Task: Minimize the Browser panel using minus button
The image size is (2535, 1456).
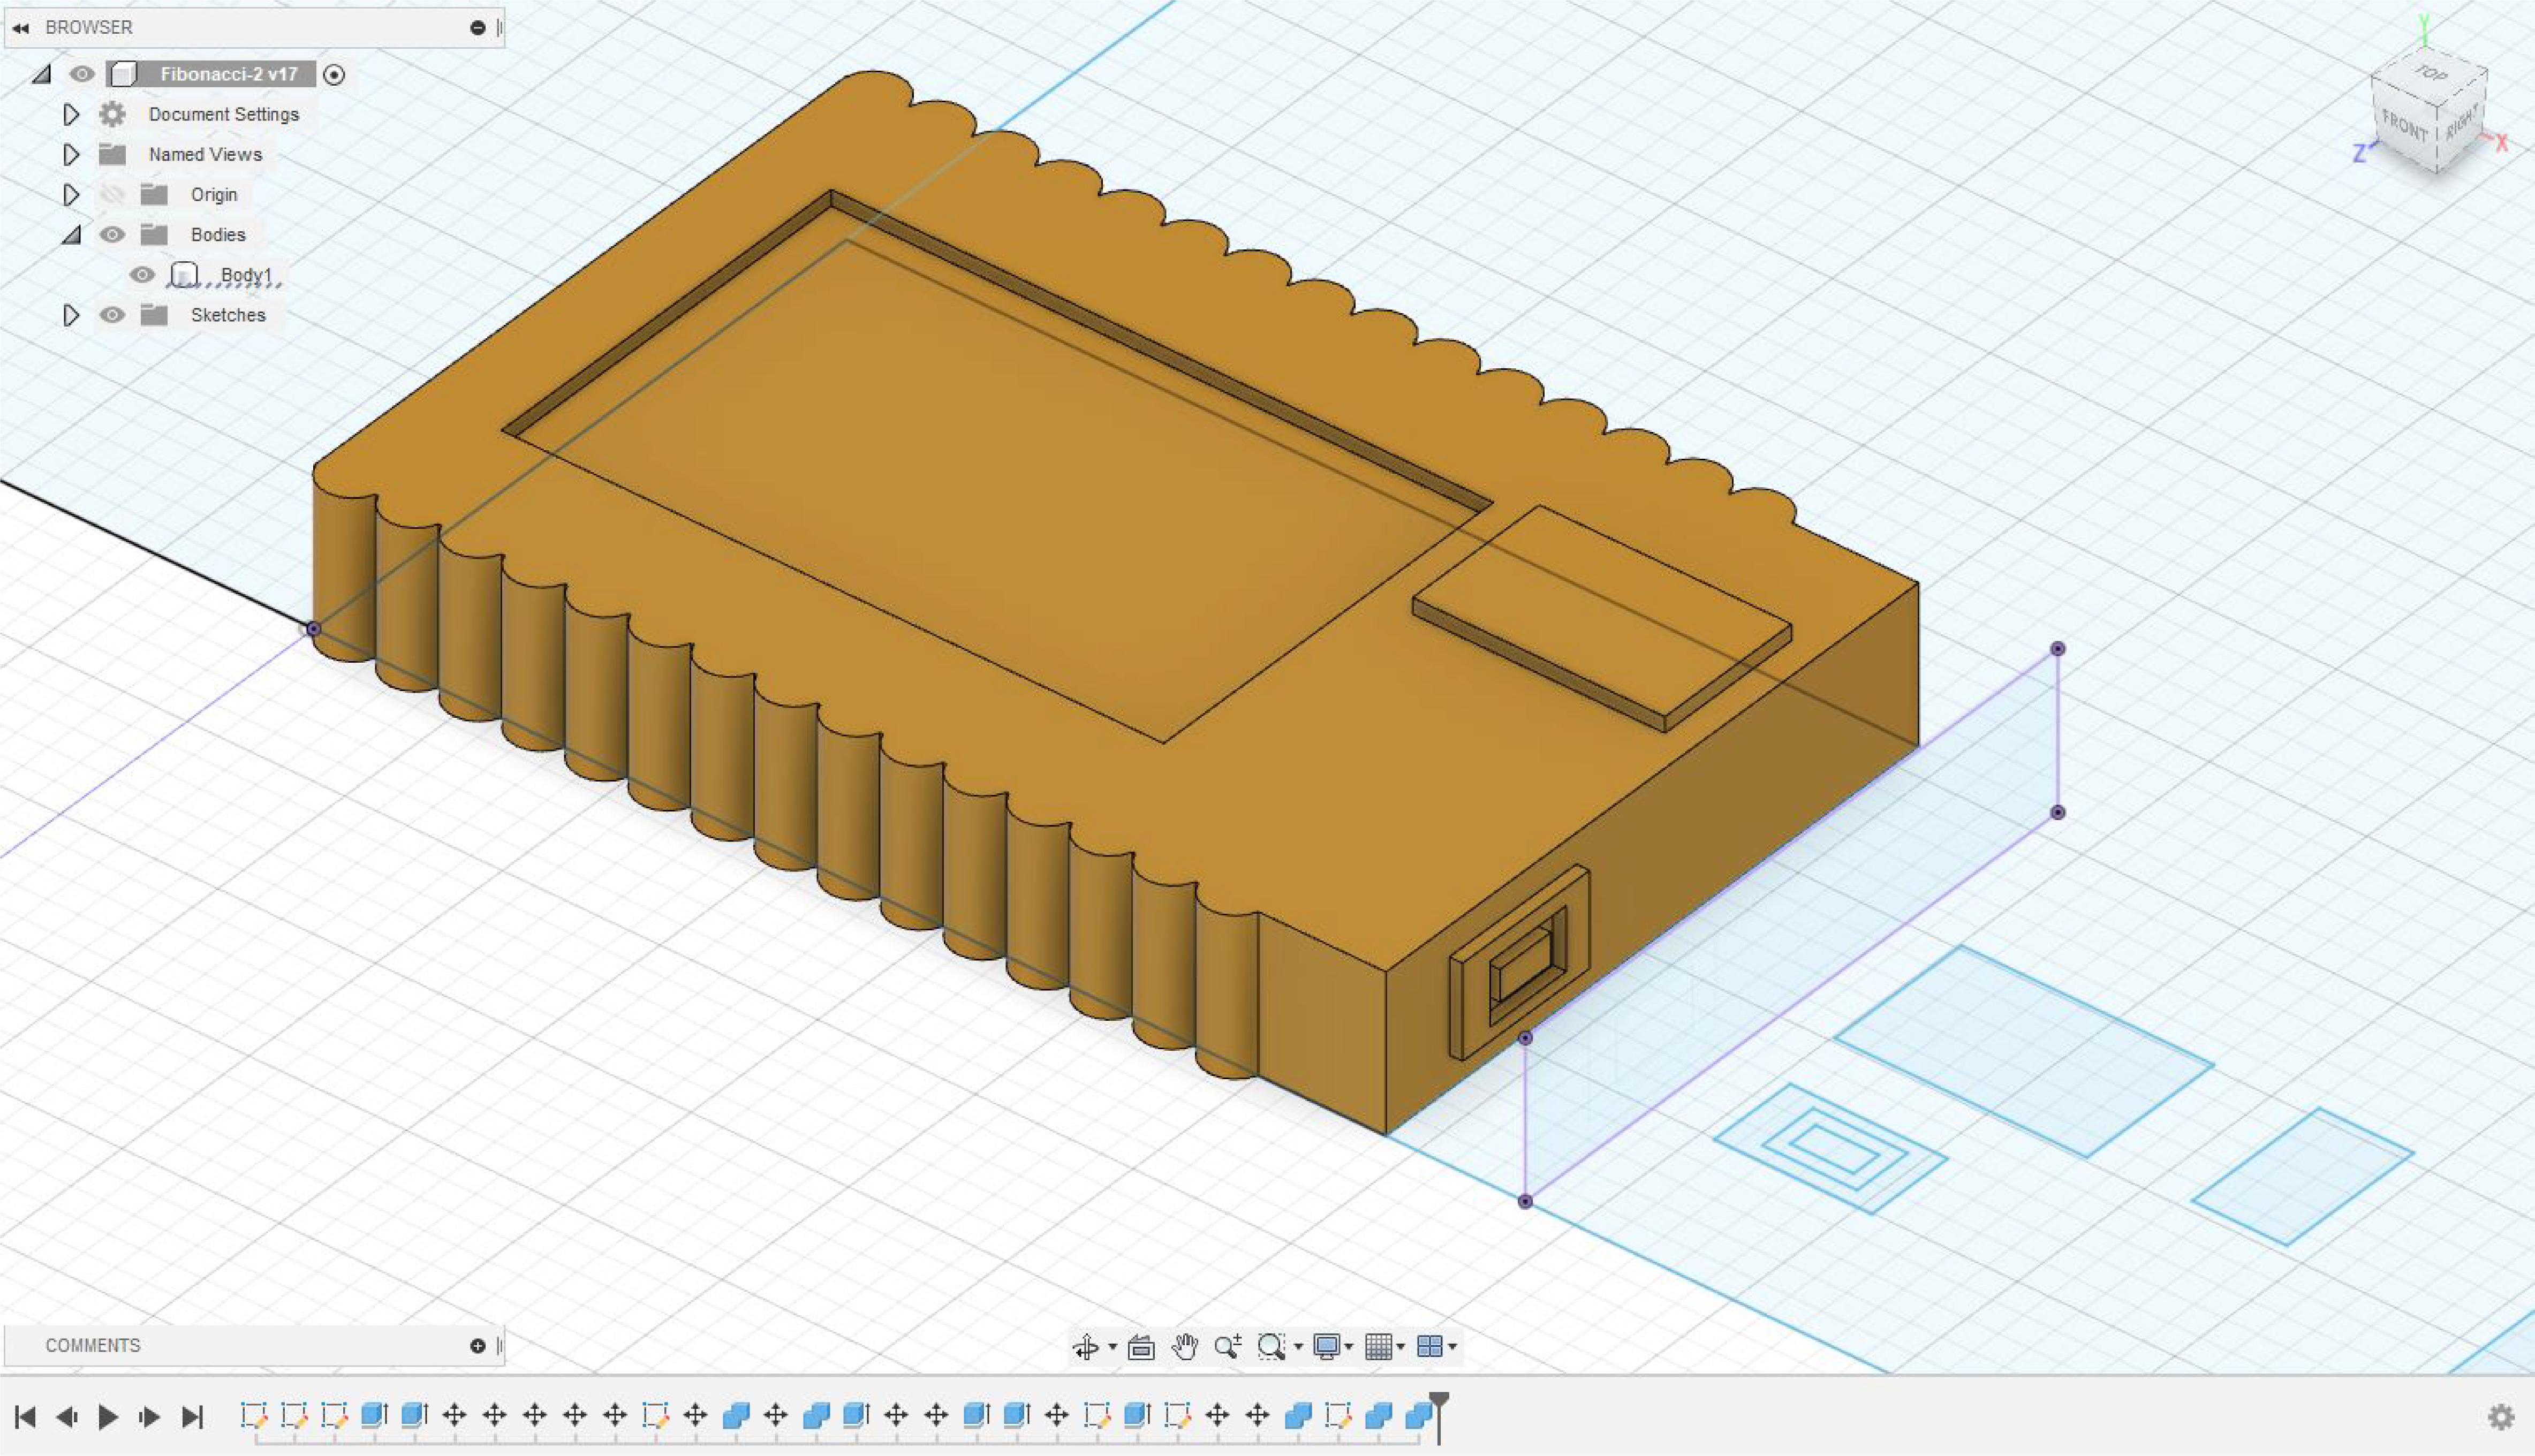Action: pos(478,28)
